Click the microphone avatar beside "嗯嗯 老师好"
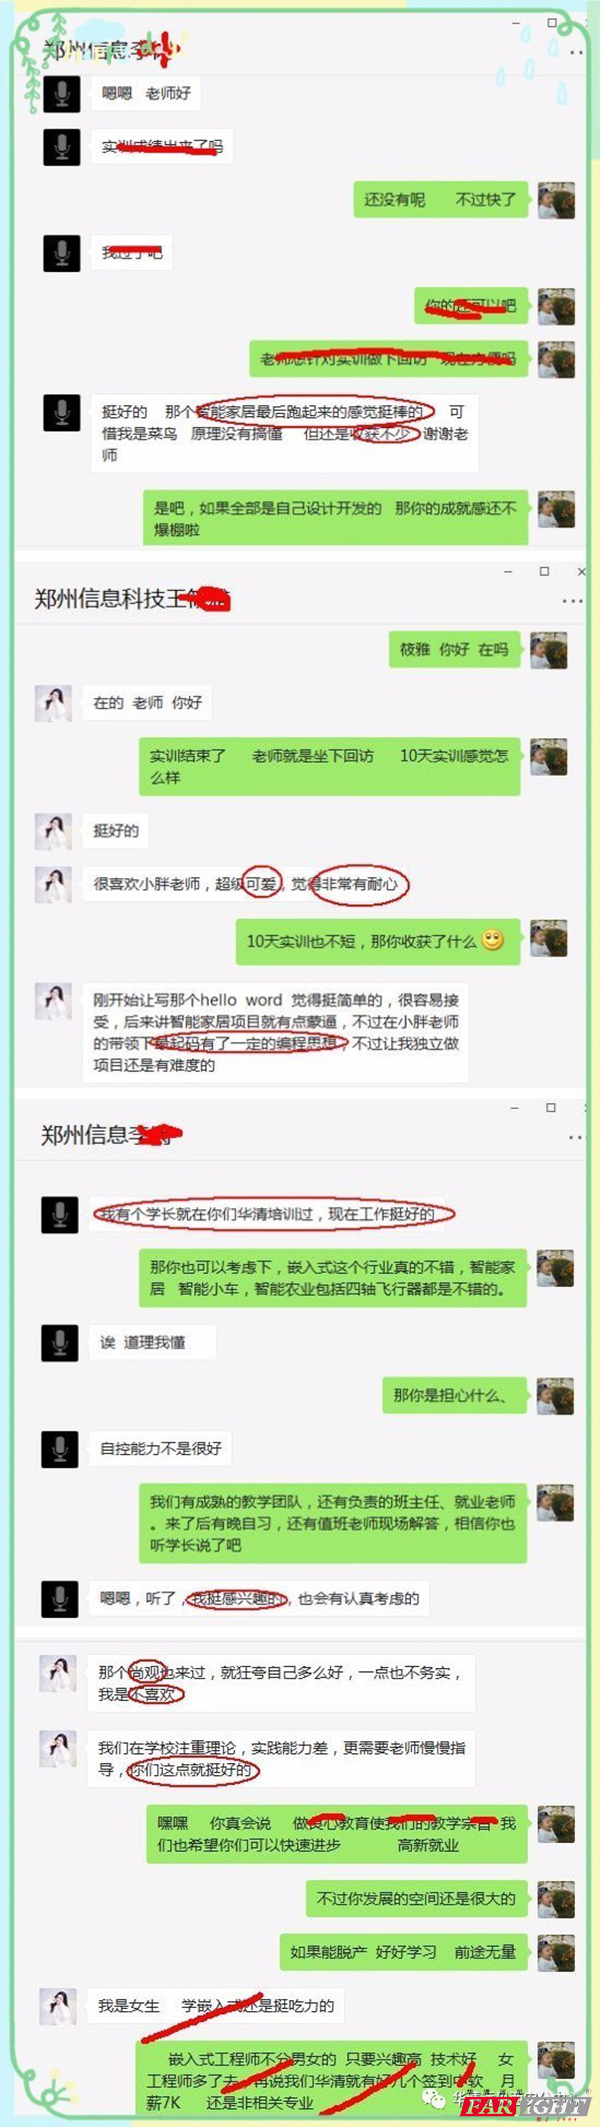600x2127 pixels. tap(61, 93)
